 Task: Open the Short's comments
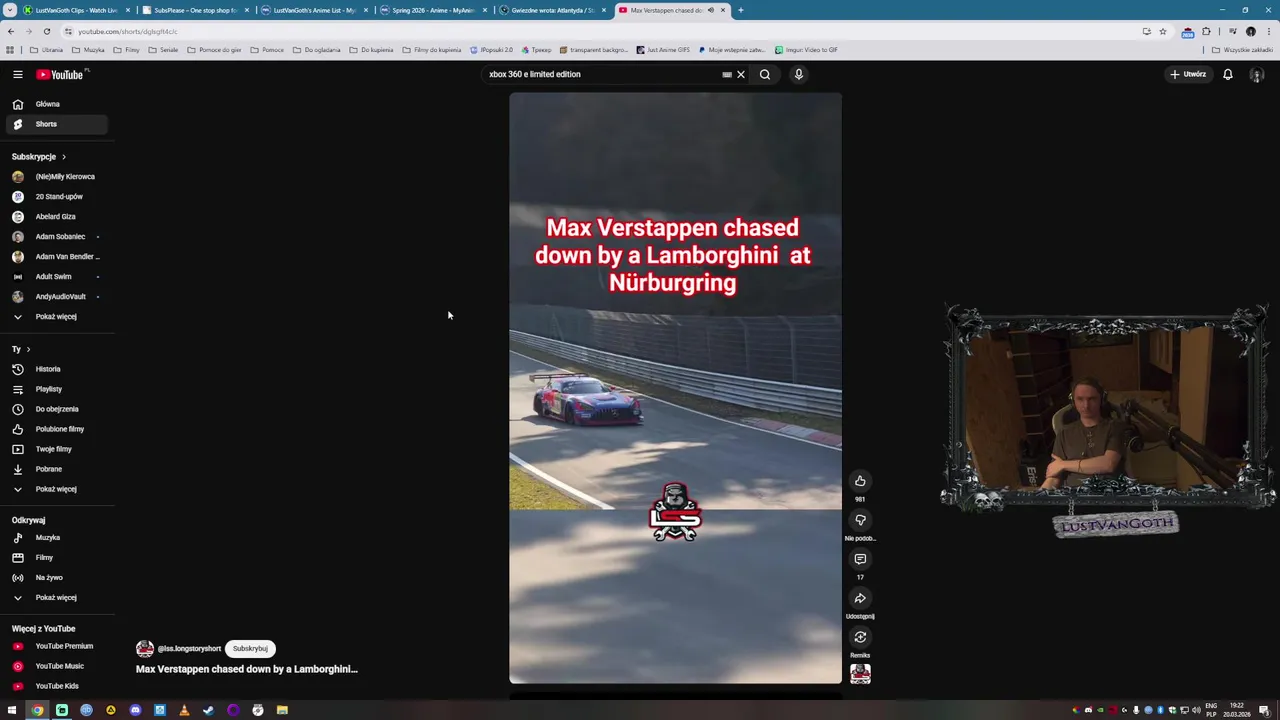point(860,559)
